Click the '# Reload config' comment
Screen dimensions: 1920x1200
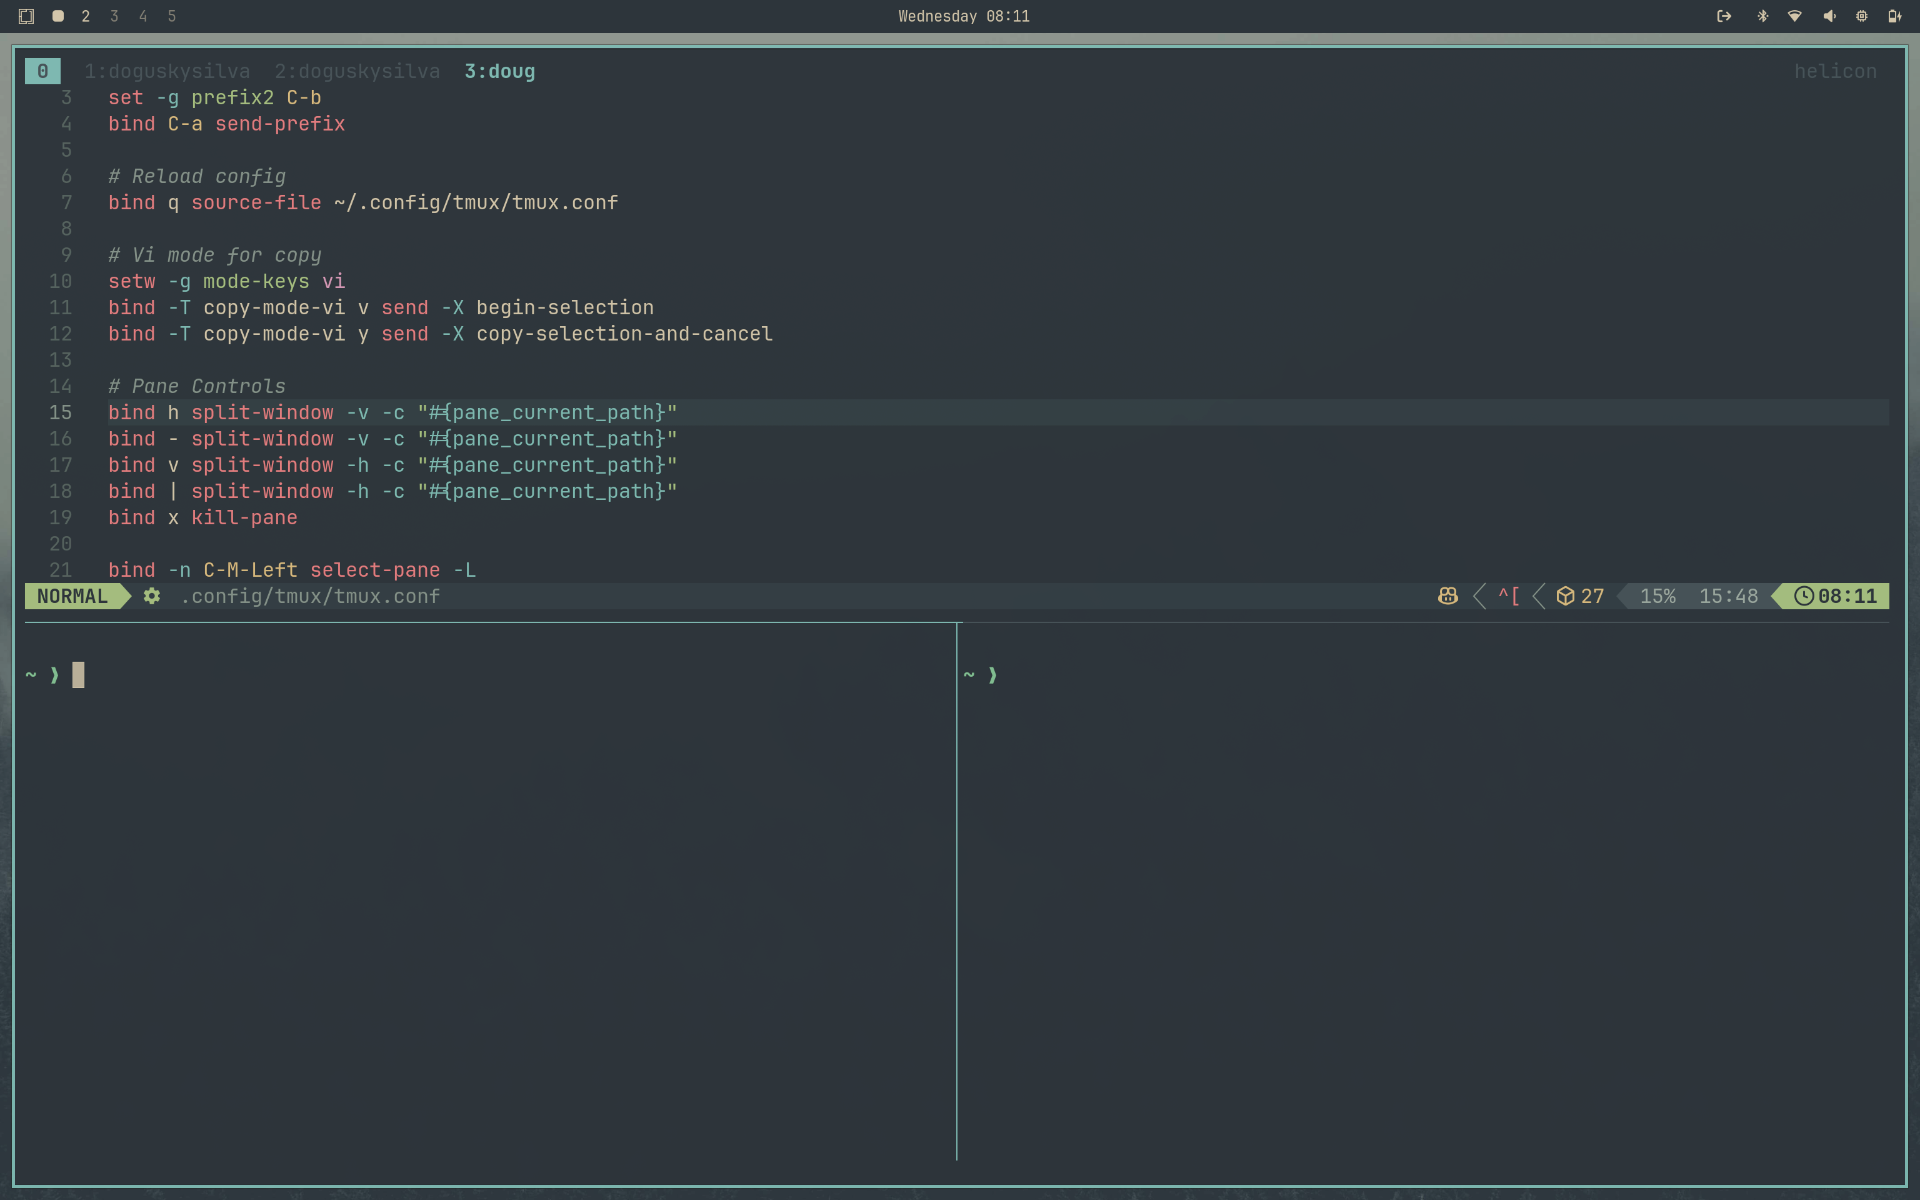coord(197,176)
